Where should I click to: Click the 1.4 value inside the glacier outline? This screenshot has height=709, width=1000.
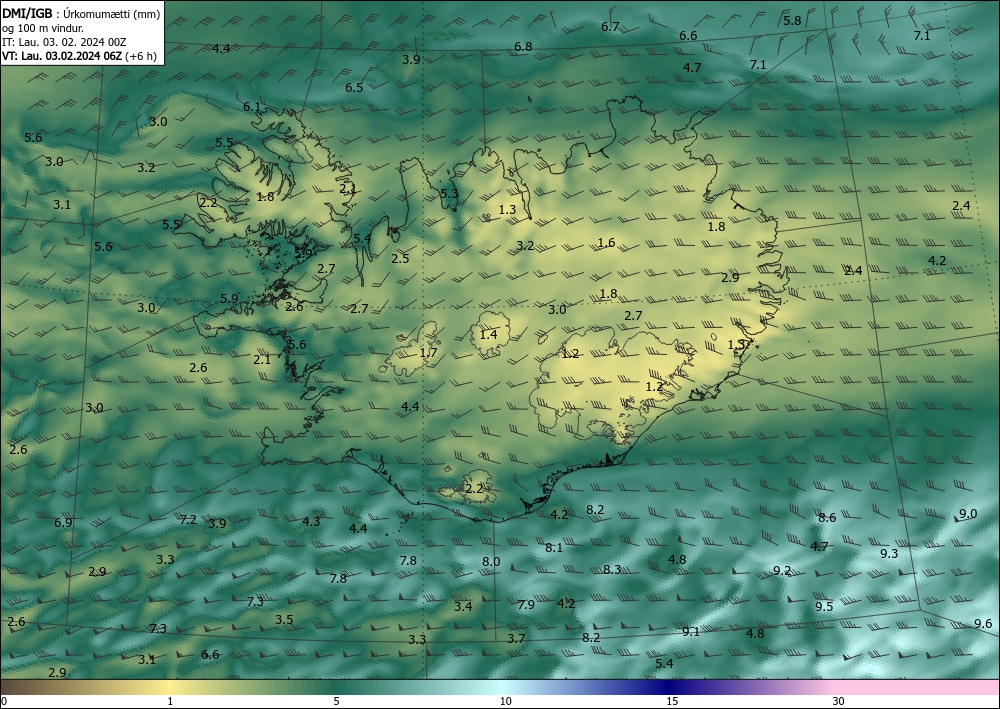coord(489,334)
